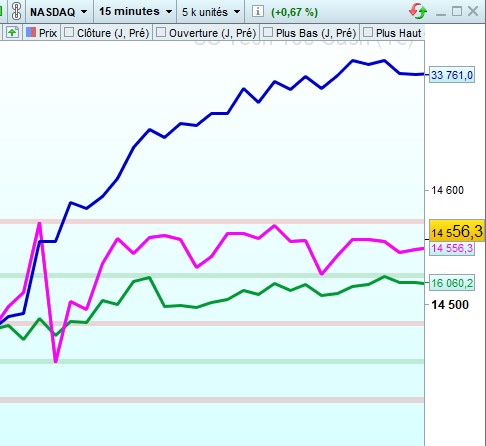
Task: Click the 14 500 axis label
Action: pos(450,305)
